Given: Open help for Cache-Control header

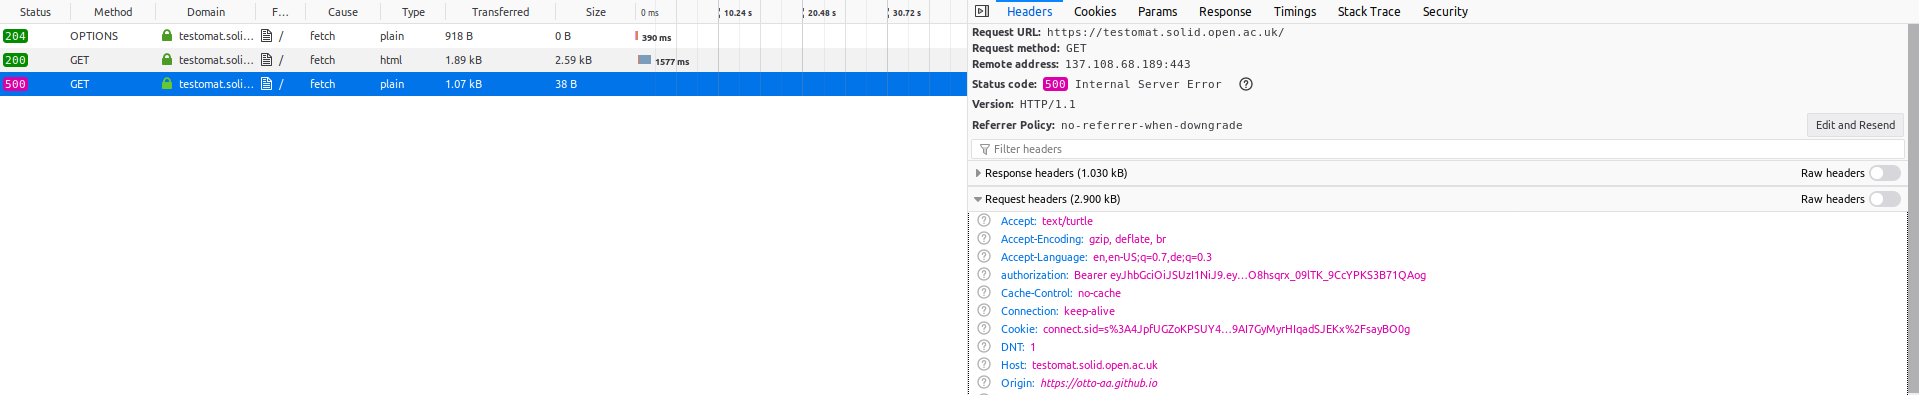Looking at the screenshot, I should pyautogui.click(x=984, y=293).
